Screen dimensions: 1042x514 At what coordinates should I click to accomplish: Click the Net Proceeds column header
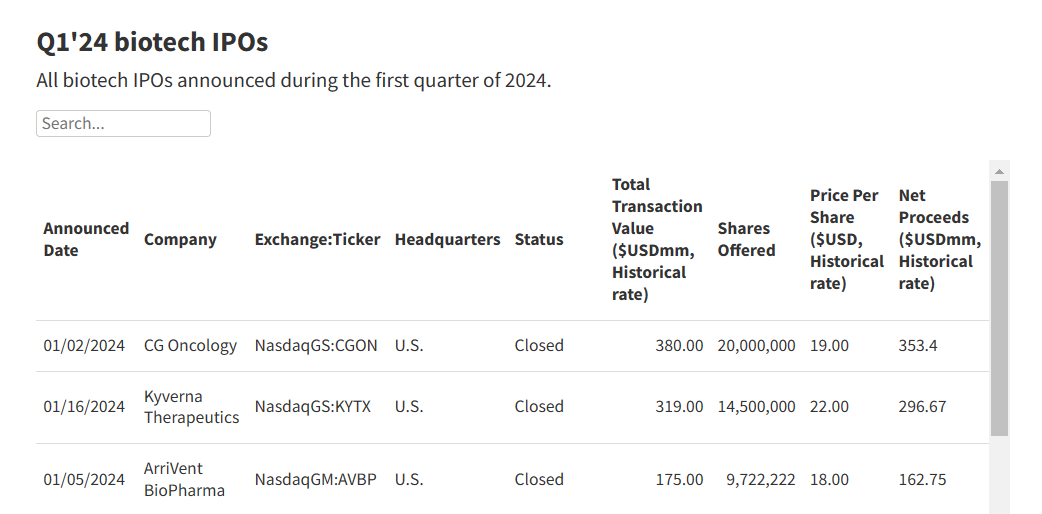point(939,239)
